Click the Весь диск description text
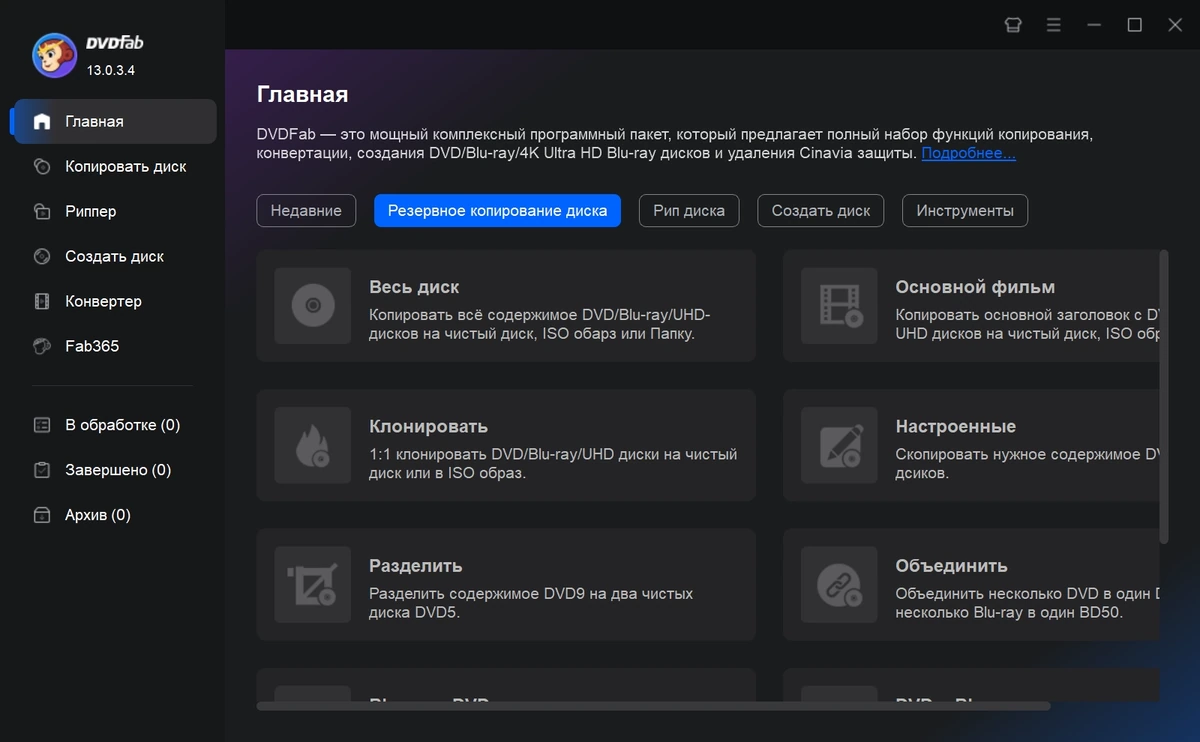The image size is (1200, 742). tap(540, 324)
